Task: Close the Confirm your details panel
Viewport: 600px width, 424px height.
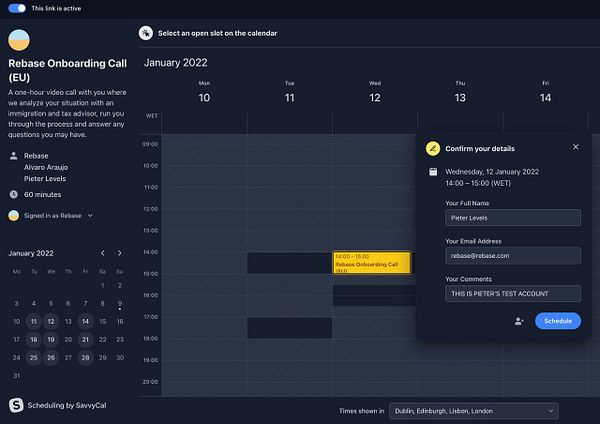Action: click(576, 147)
